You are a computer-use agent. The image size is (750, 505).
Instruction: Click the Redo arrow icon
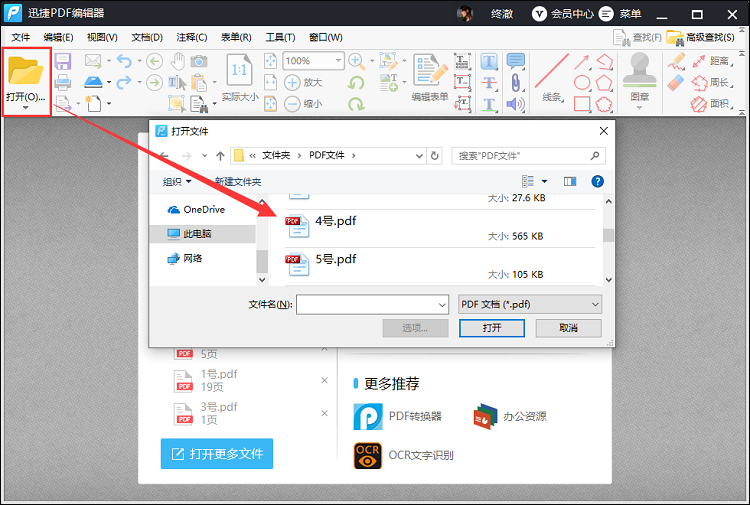tap(124, 82)
